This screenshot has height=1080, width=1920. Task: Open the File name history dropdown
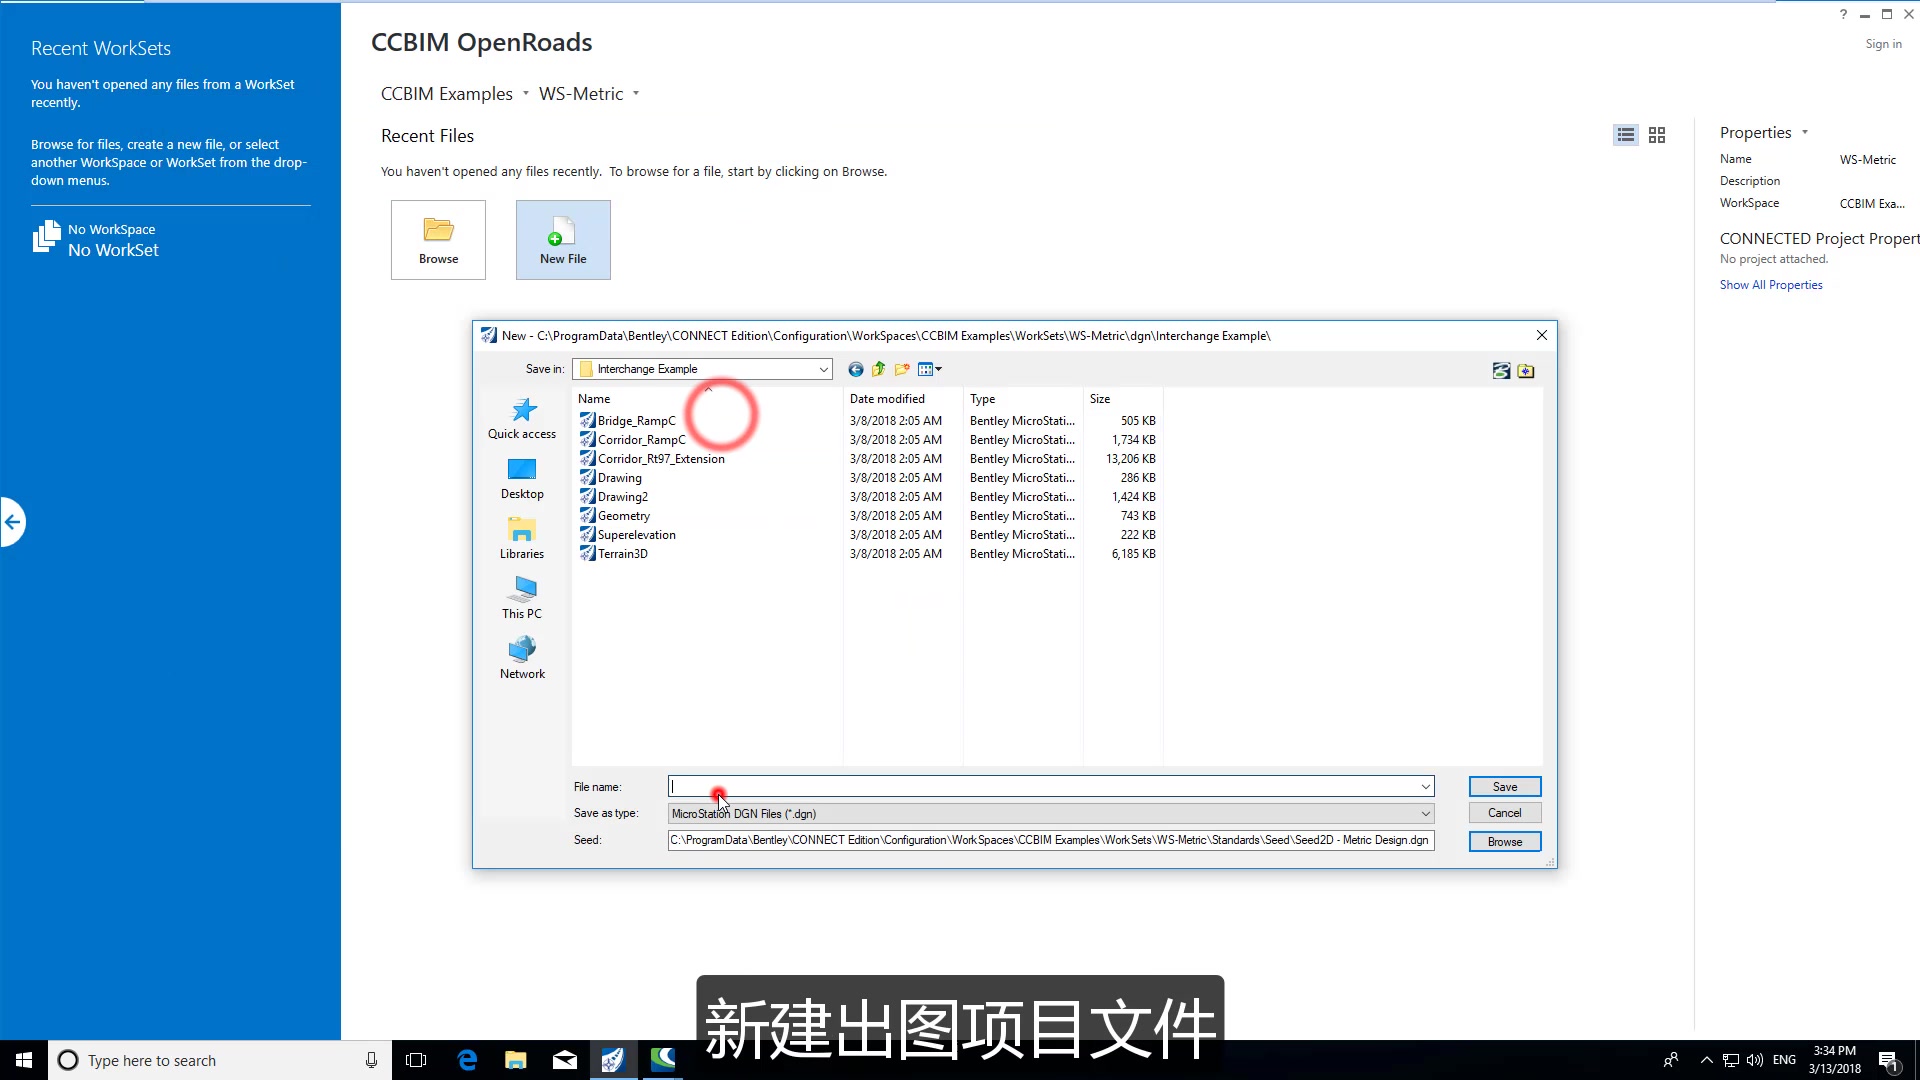(1424, 786)
